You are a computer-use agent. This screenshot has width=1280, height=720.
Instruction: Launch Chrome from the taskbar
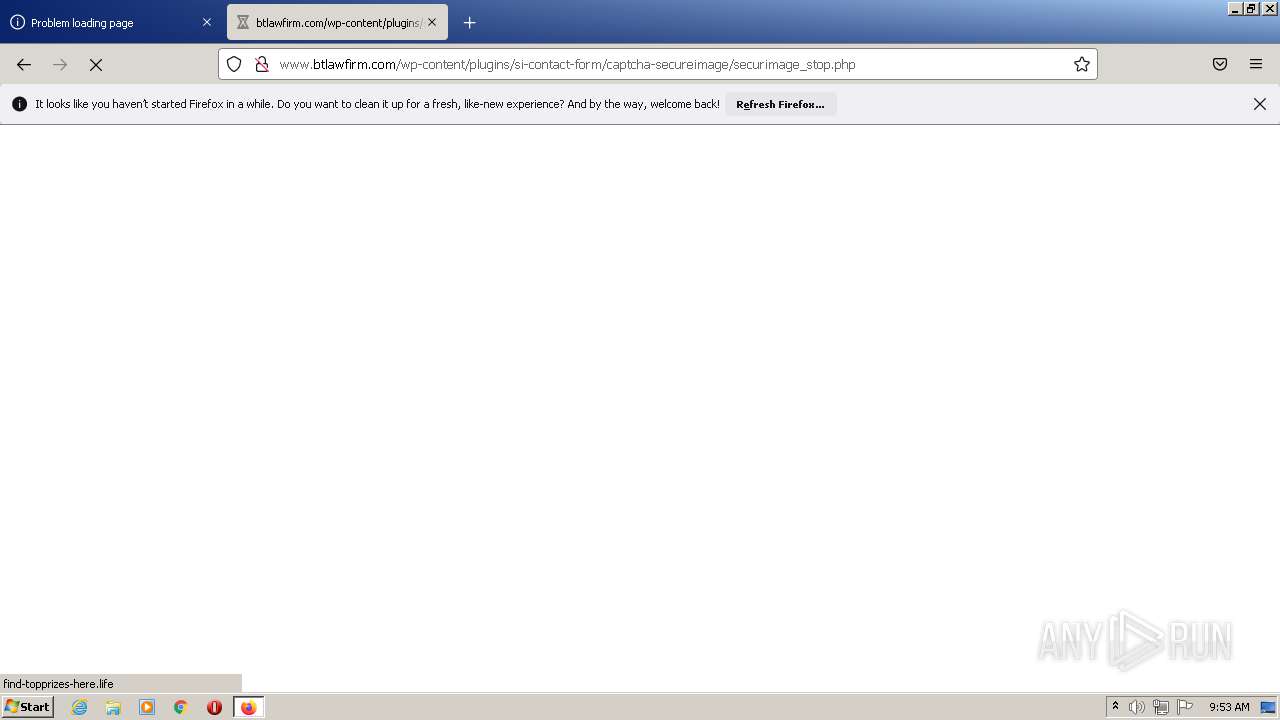(181, 707)
